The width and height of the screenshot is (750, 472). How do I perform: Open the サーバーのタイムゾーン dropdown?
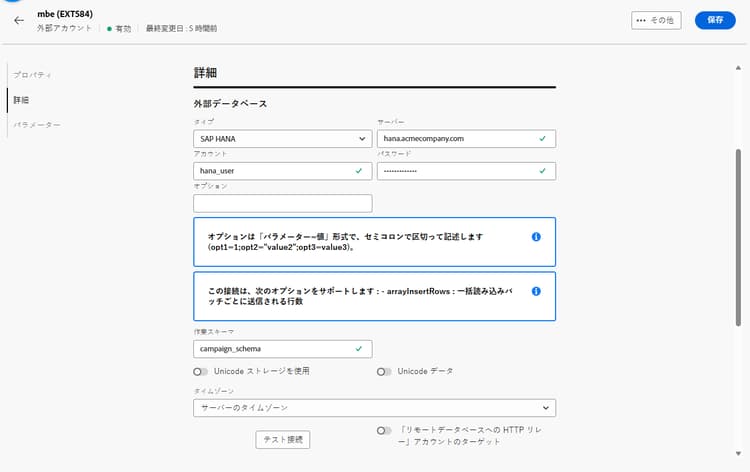click(375, 408)
